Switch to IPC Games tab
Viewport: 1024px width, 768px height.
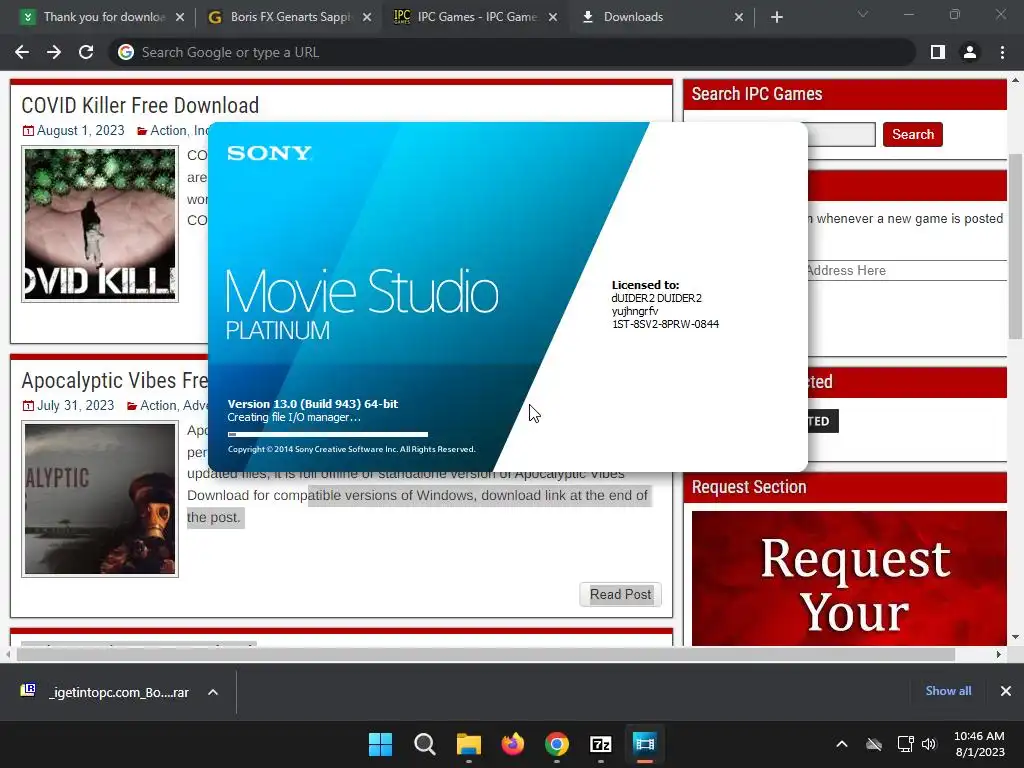click(477, 17)
